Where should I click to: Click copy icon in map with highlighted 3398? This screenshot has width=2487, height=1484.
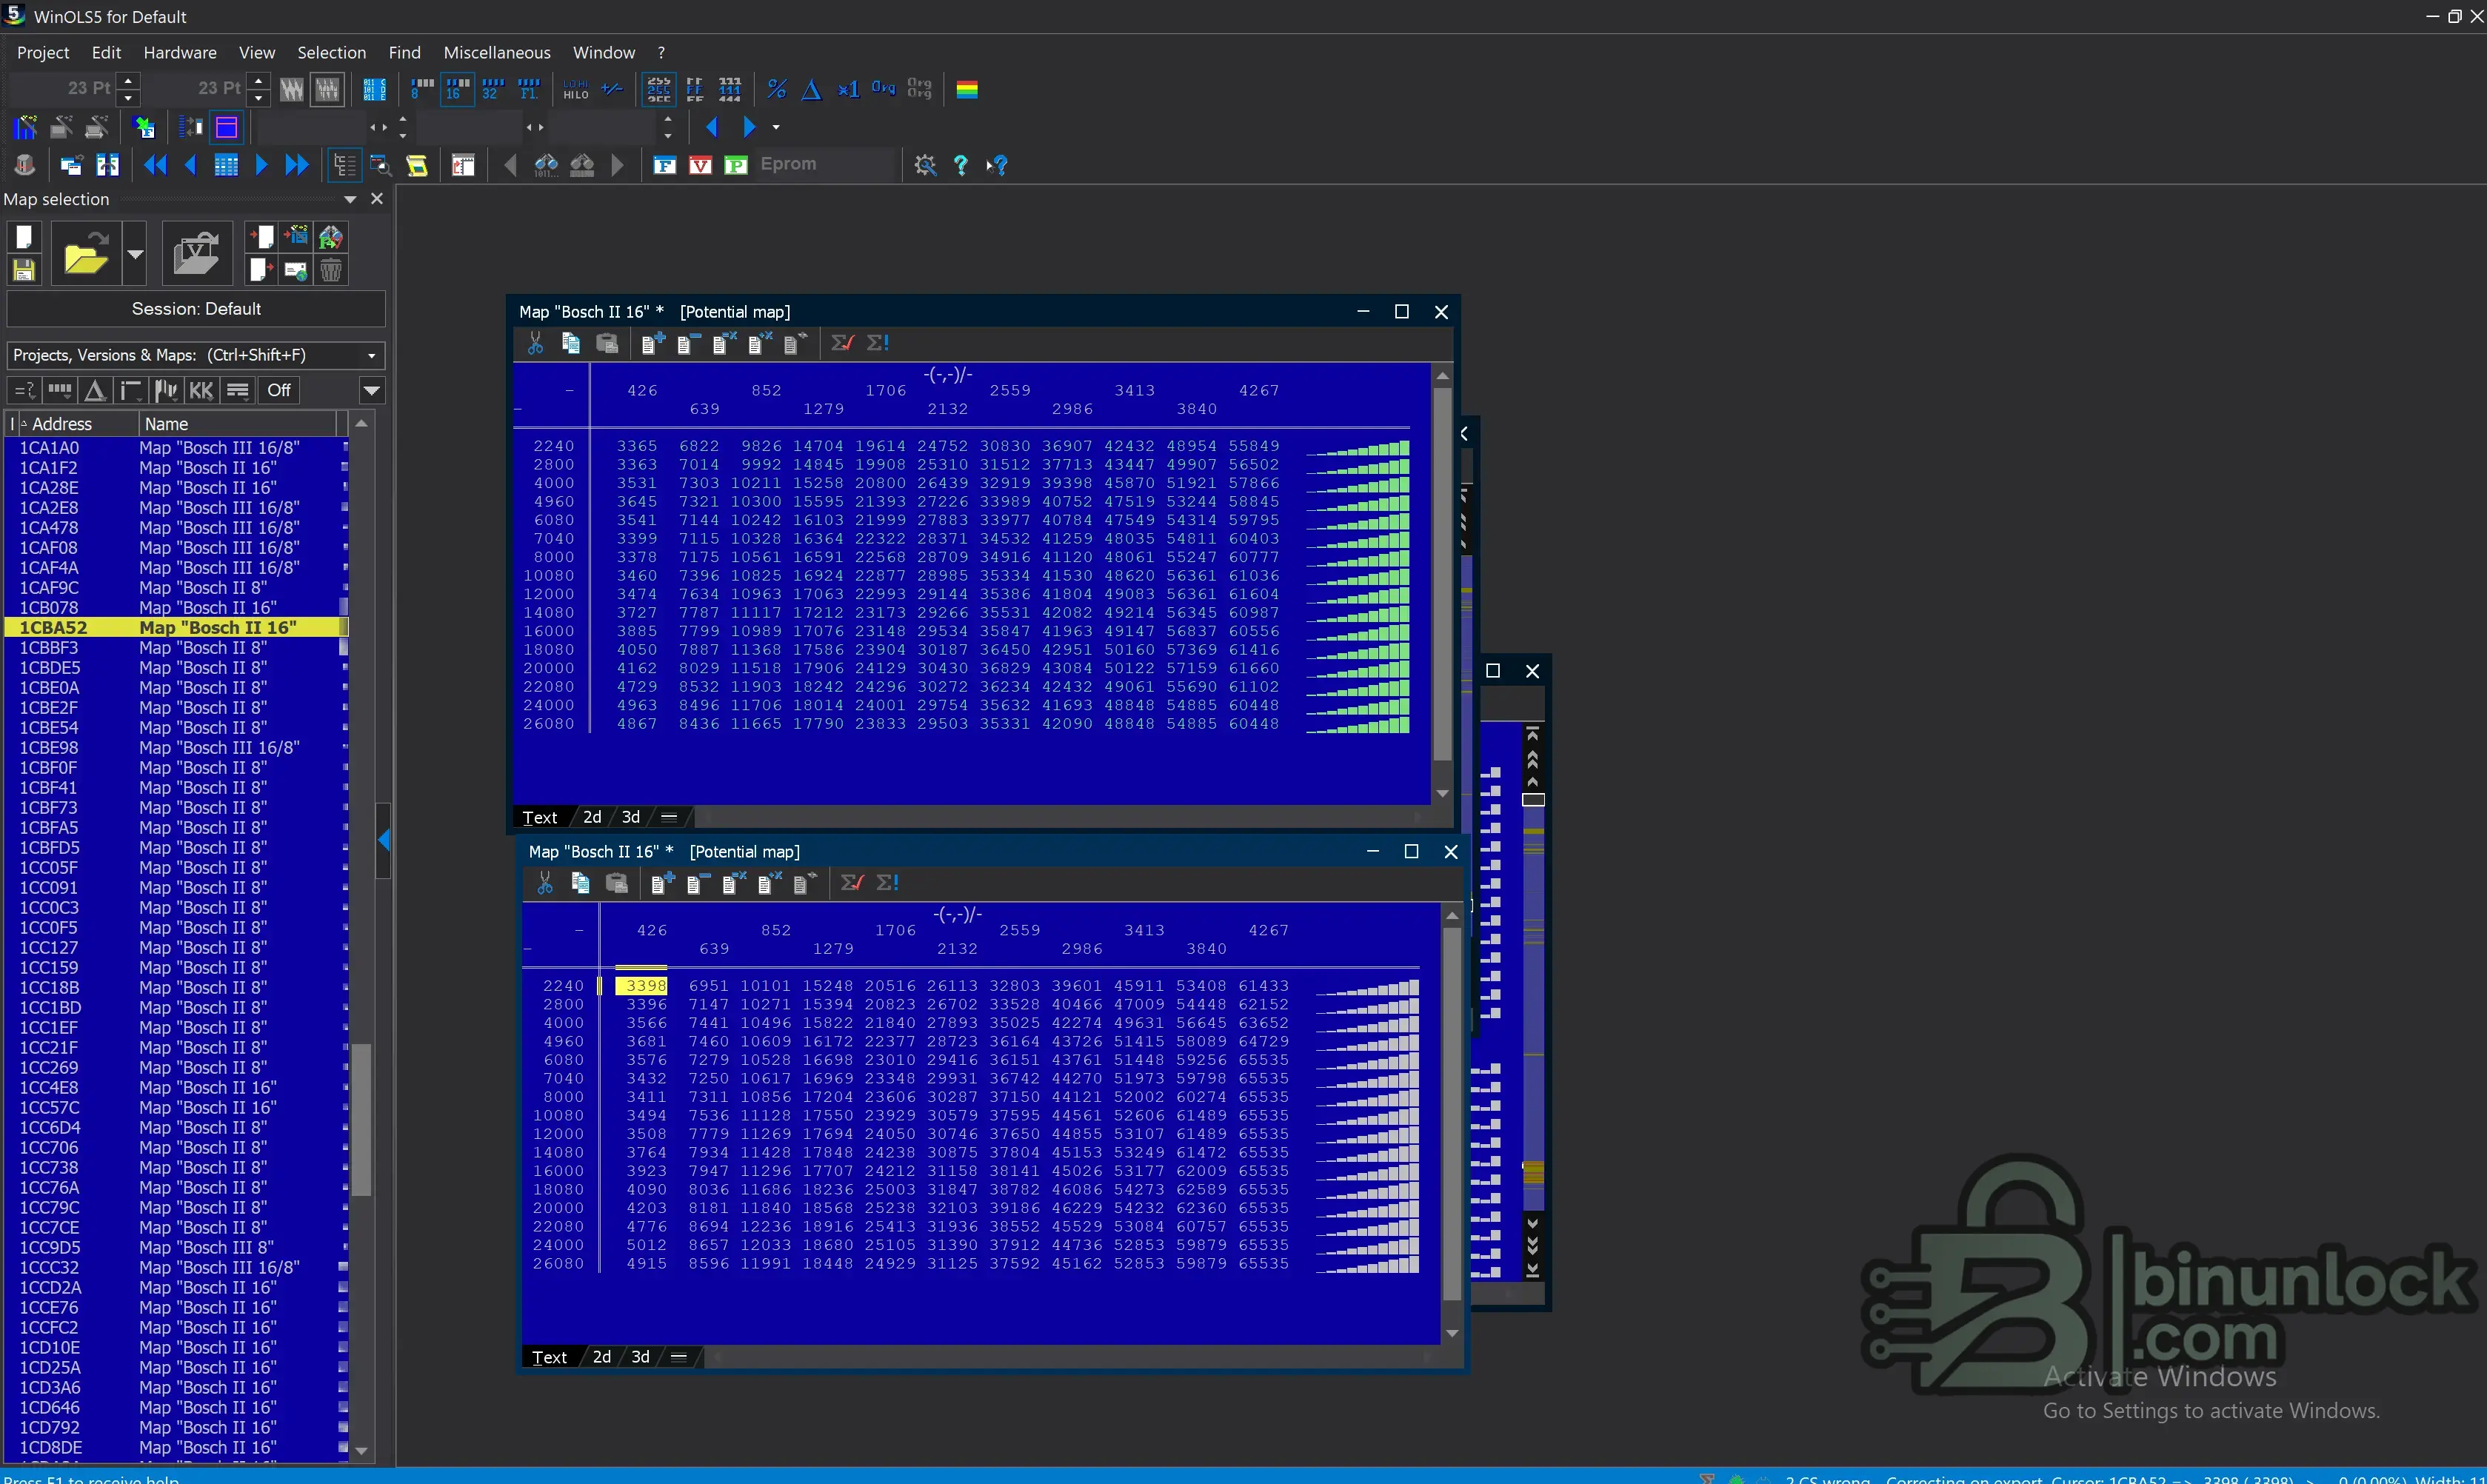click(580, 883)
